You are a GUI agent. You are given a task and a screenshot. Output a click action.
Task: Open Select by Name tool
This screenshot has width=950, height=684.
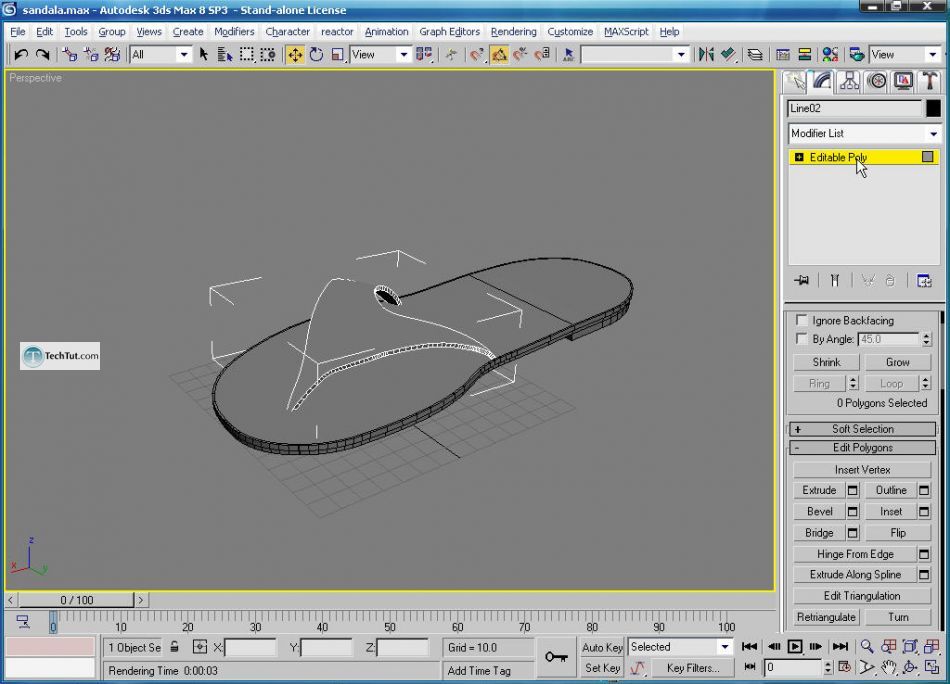coord(225,55)
